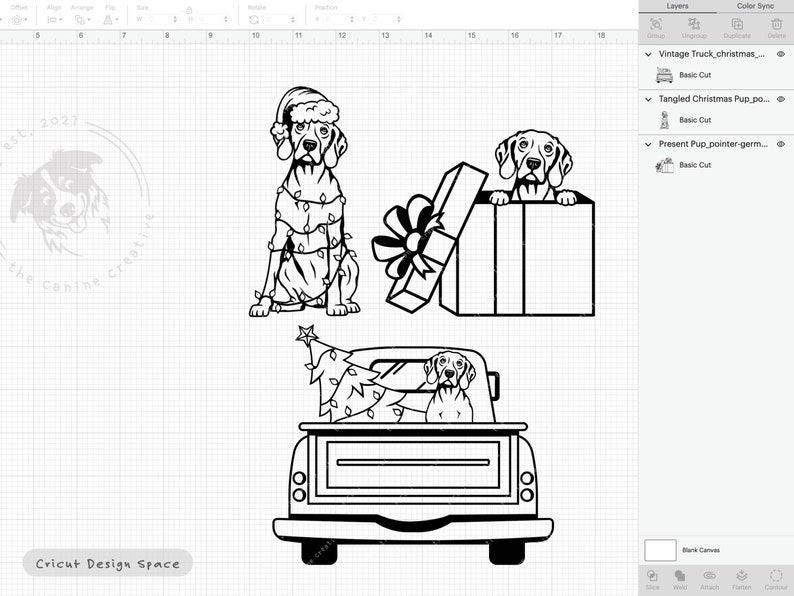Adjust the Position X stepper arrows
The image size is (794, 596).
pos(351,19)
